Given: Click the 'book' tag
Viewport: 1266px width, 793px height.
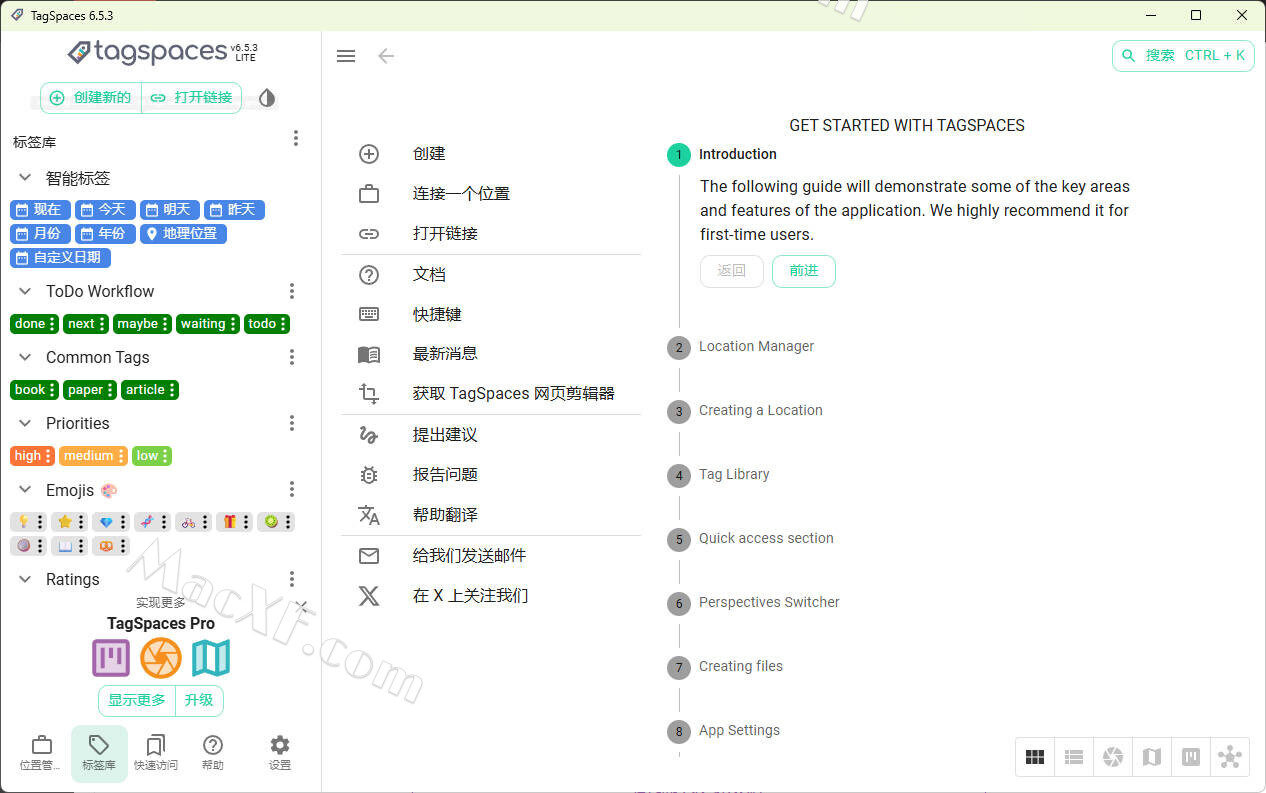Looking at the screenshot, I should 35,390.
